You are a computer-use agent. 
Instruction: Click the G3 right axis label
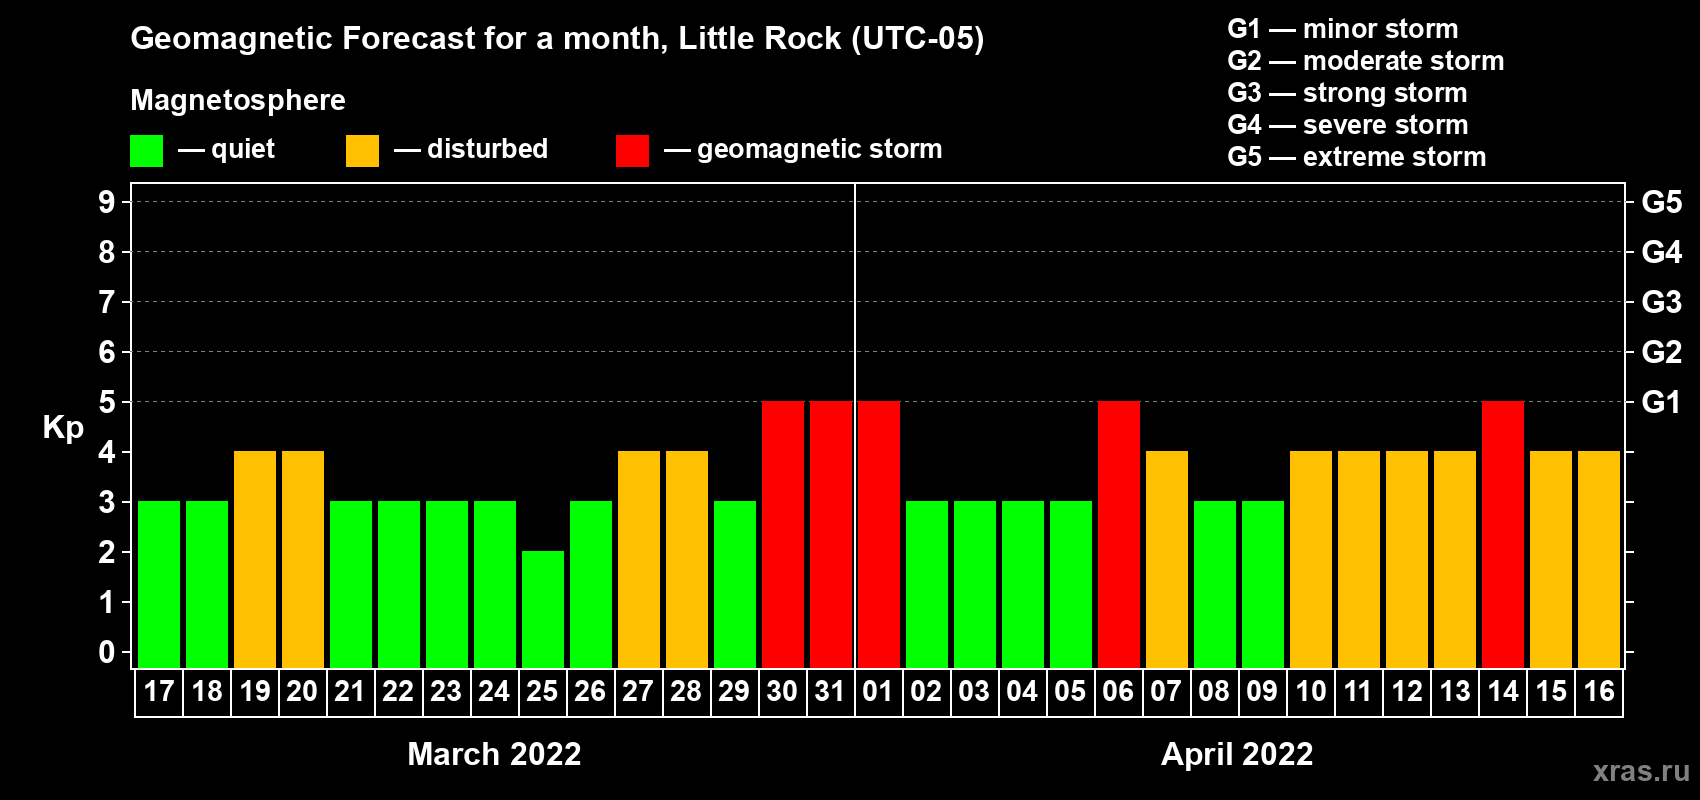pos(1662,302)
